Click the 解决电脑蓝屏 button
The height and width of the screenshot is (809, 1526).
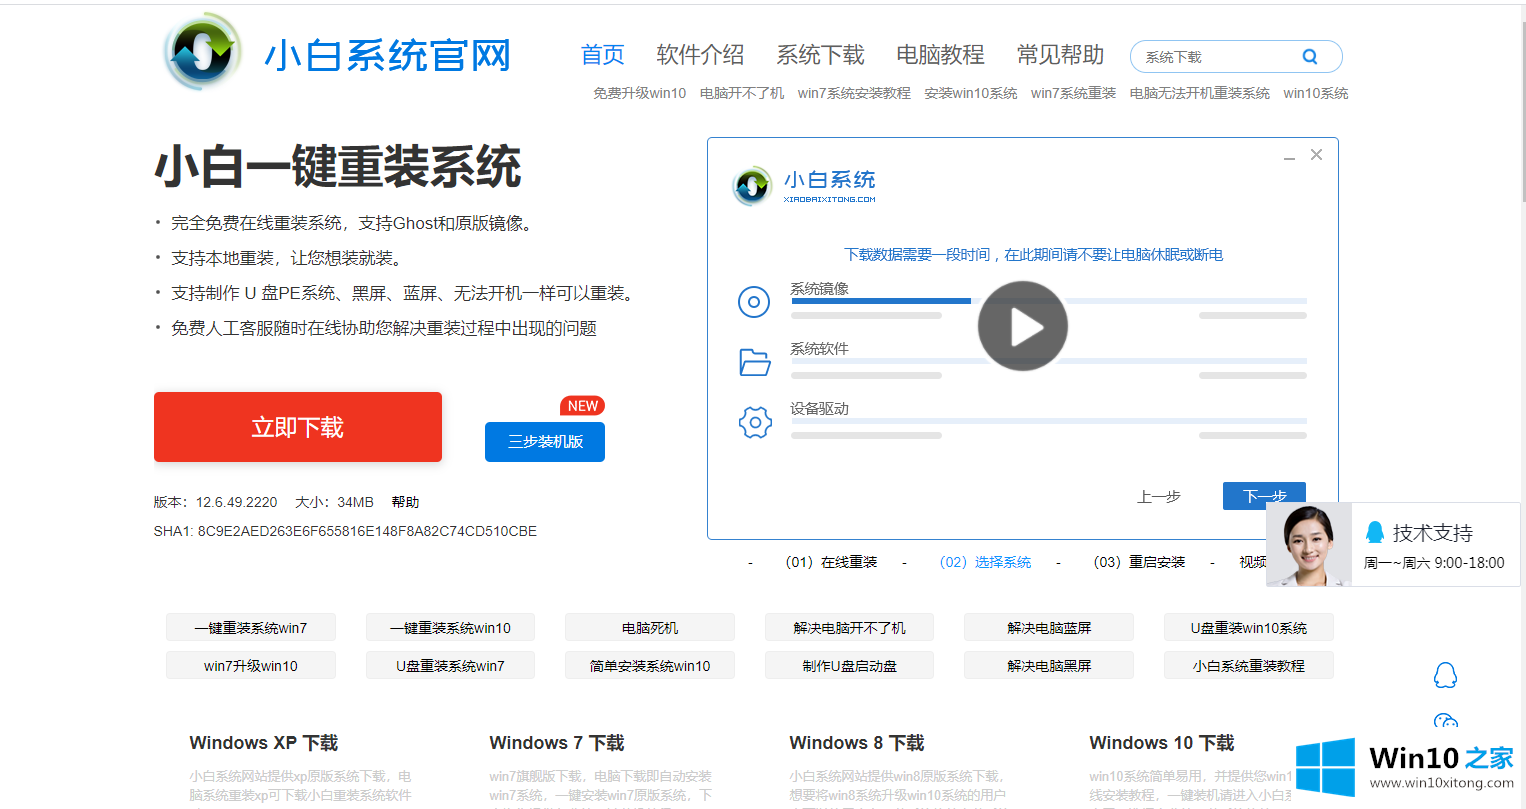point(1049,628)
